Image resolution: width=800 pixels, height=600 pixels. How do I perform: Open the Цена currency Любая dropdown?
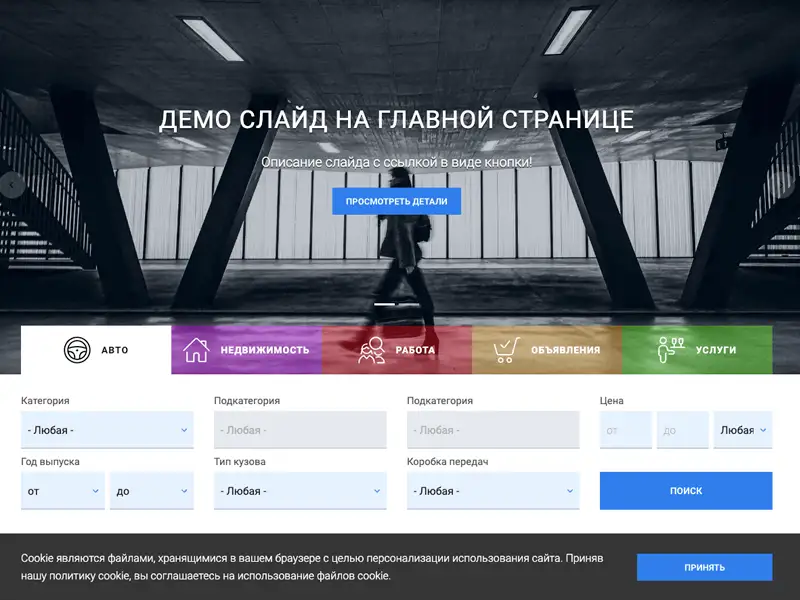click(x=743, y=430)
